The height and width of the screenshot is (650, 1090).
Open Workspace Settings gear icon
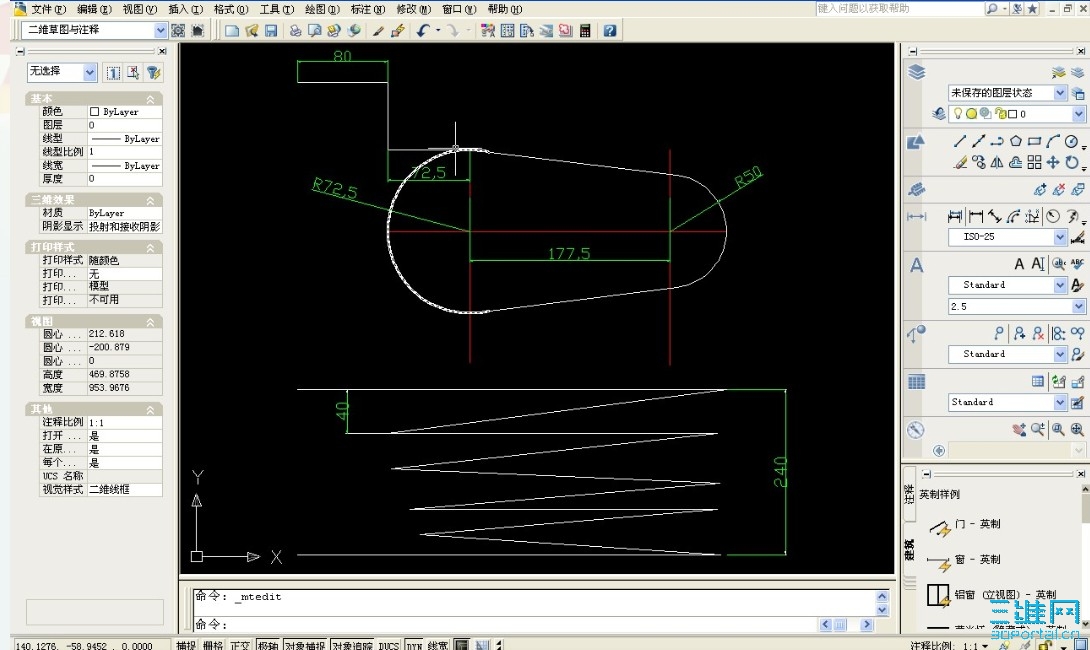coord(179,31)
